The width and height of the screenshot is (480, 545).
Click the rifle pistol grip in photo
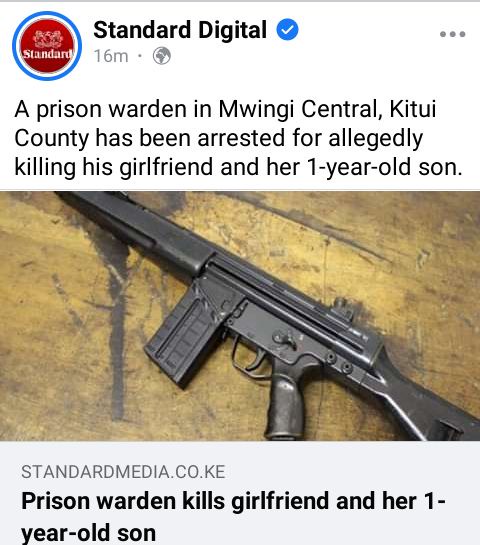coord(284,400)
